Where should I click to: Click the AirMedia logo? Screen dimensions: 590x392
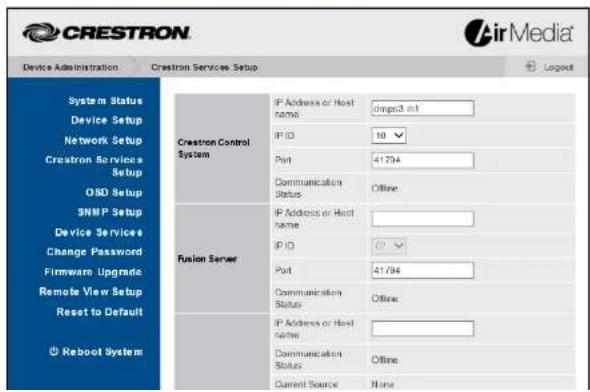point(519,33)
